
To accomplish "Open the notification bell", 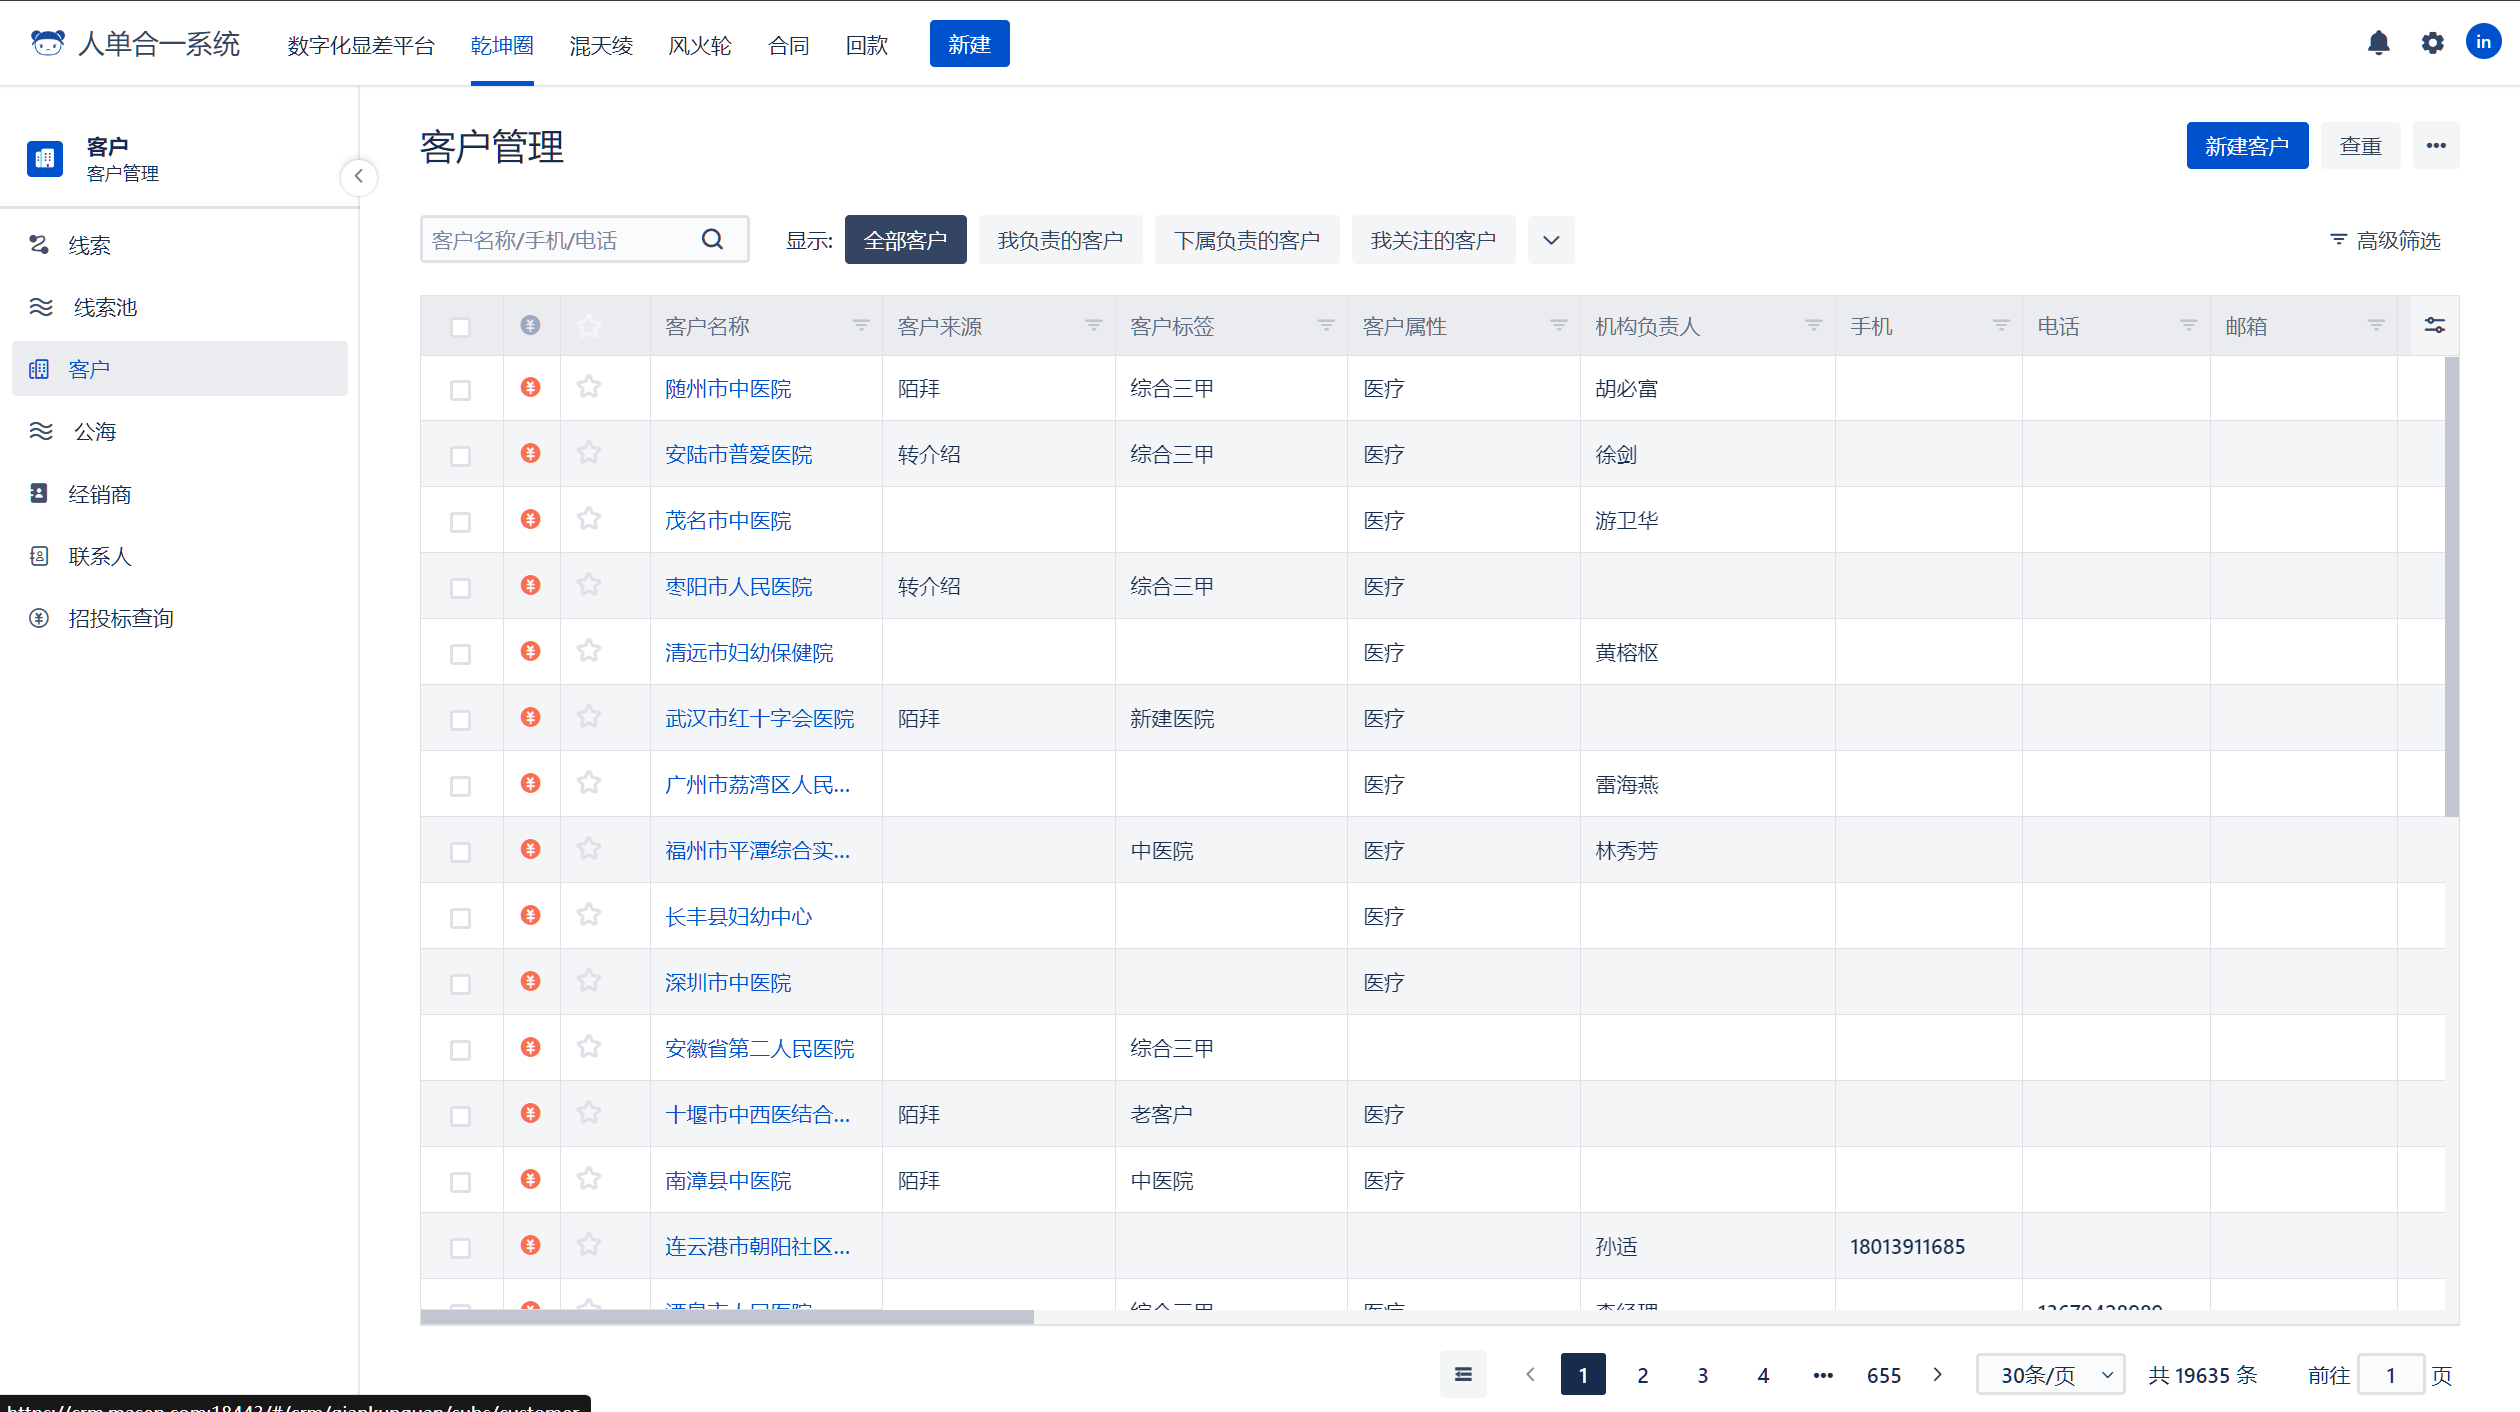I will 2378,43.
